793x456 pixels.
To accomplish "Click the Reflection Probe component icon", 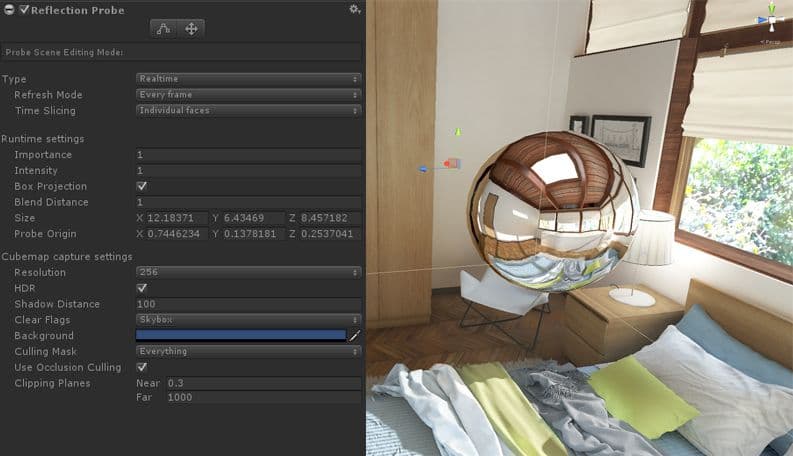I will 8,9.
